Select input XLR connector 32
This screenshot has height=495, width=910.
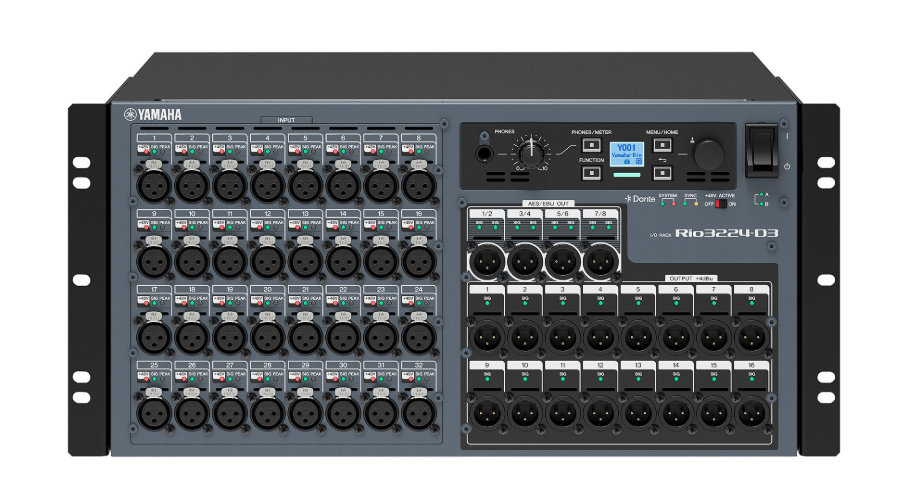click(x=418, y=413)
